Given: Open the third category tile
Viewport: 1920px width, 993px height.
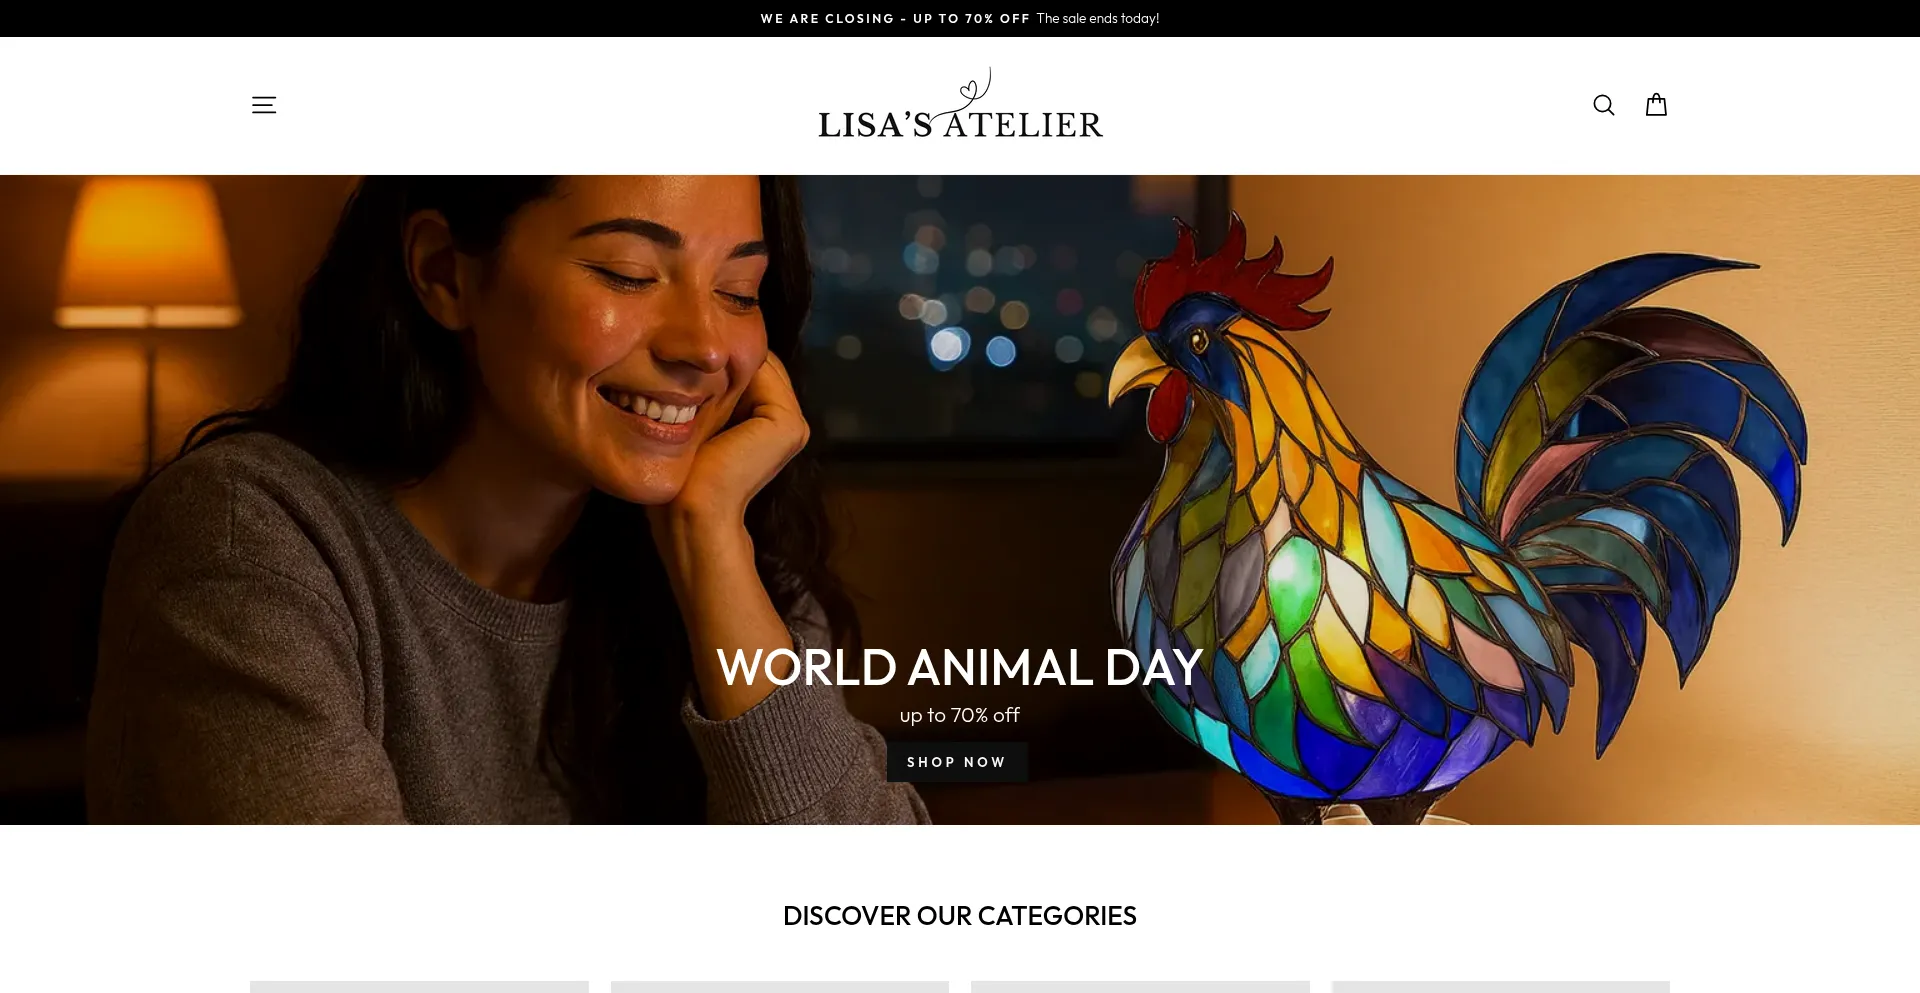Looking at the screenshot, I should 1140,987.
